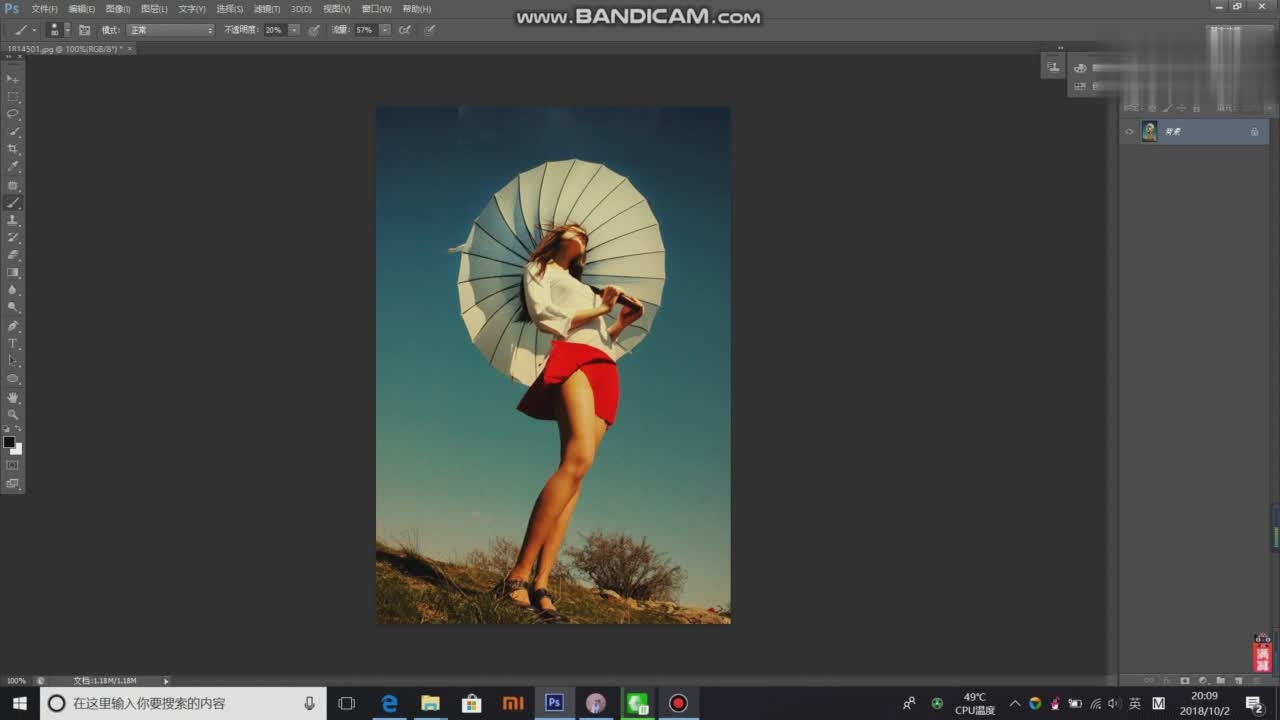This screenshot has width=1280, height=720.
Task: Open the collapsed Swatches panel icon
Action: [1080, 87]
